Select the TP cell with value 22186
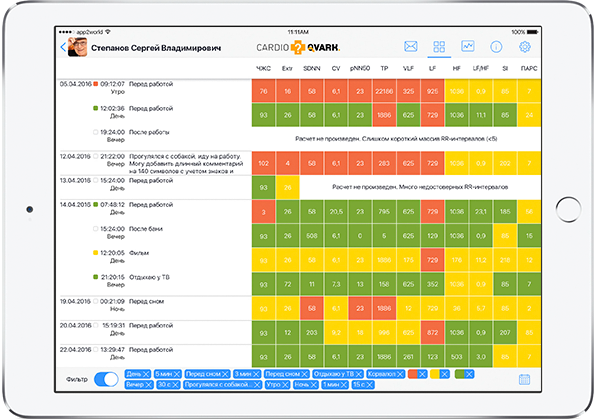 (x=384, y=91)
